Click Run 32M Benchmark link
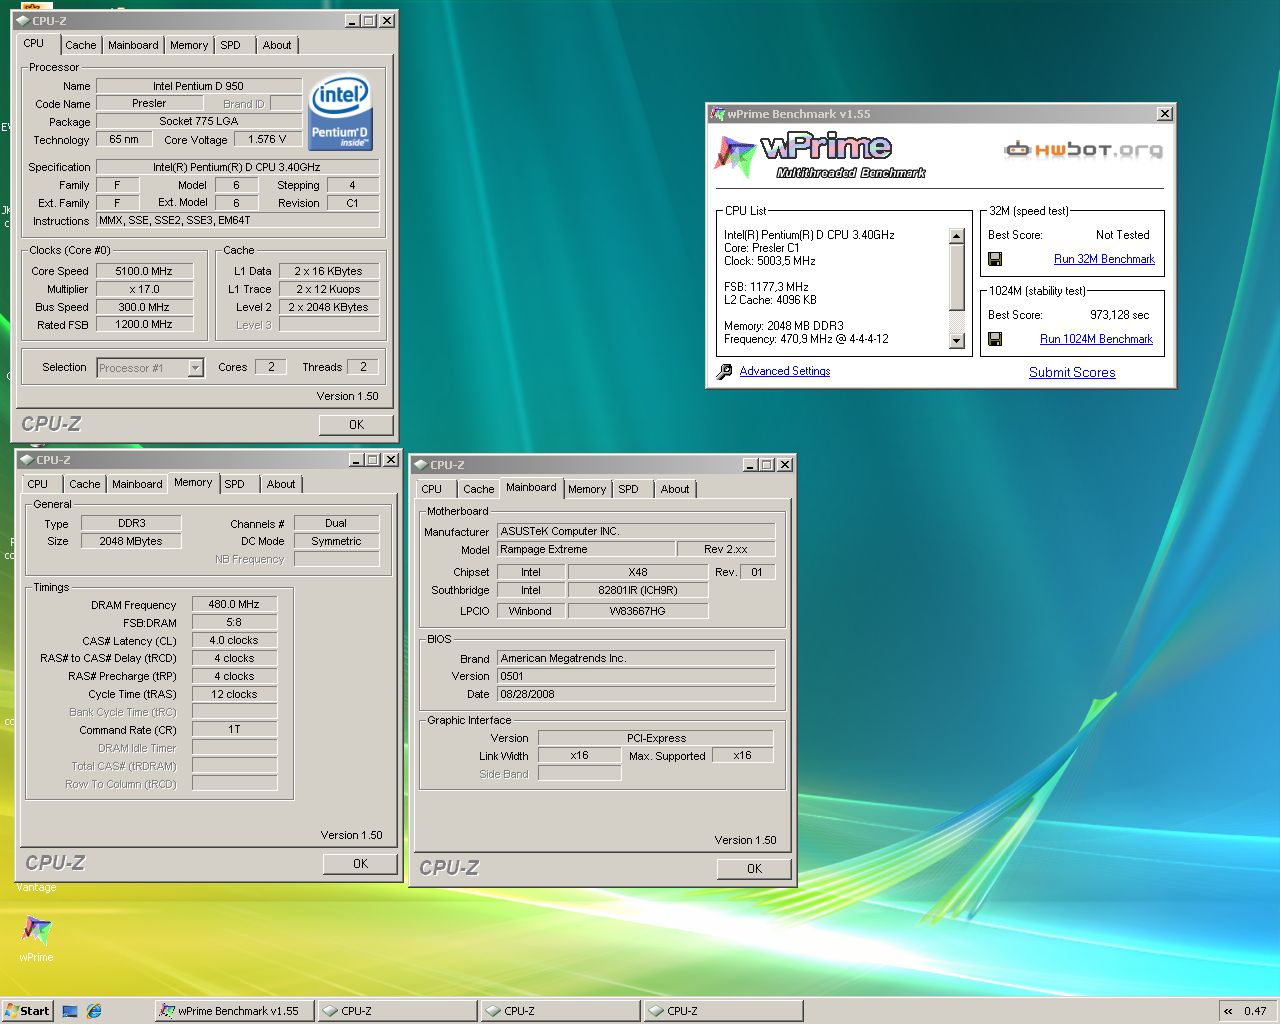The height and width of the screenshot is (1024, 1280). coord(1104,259)
